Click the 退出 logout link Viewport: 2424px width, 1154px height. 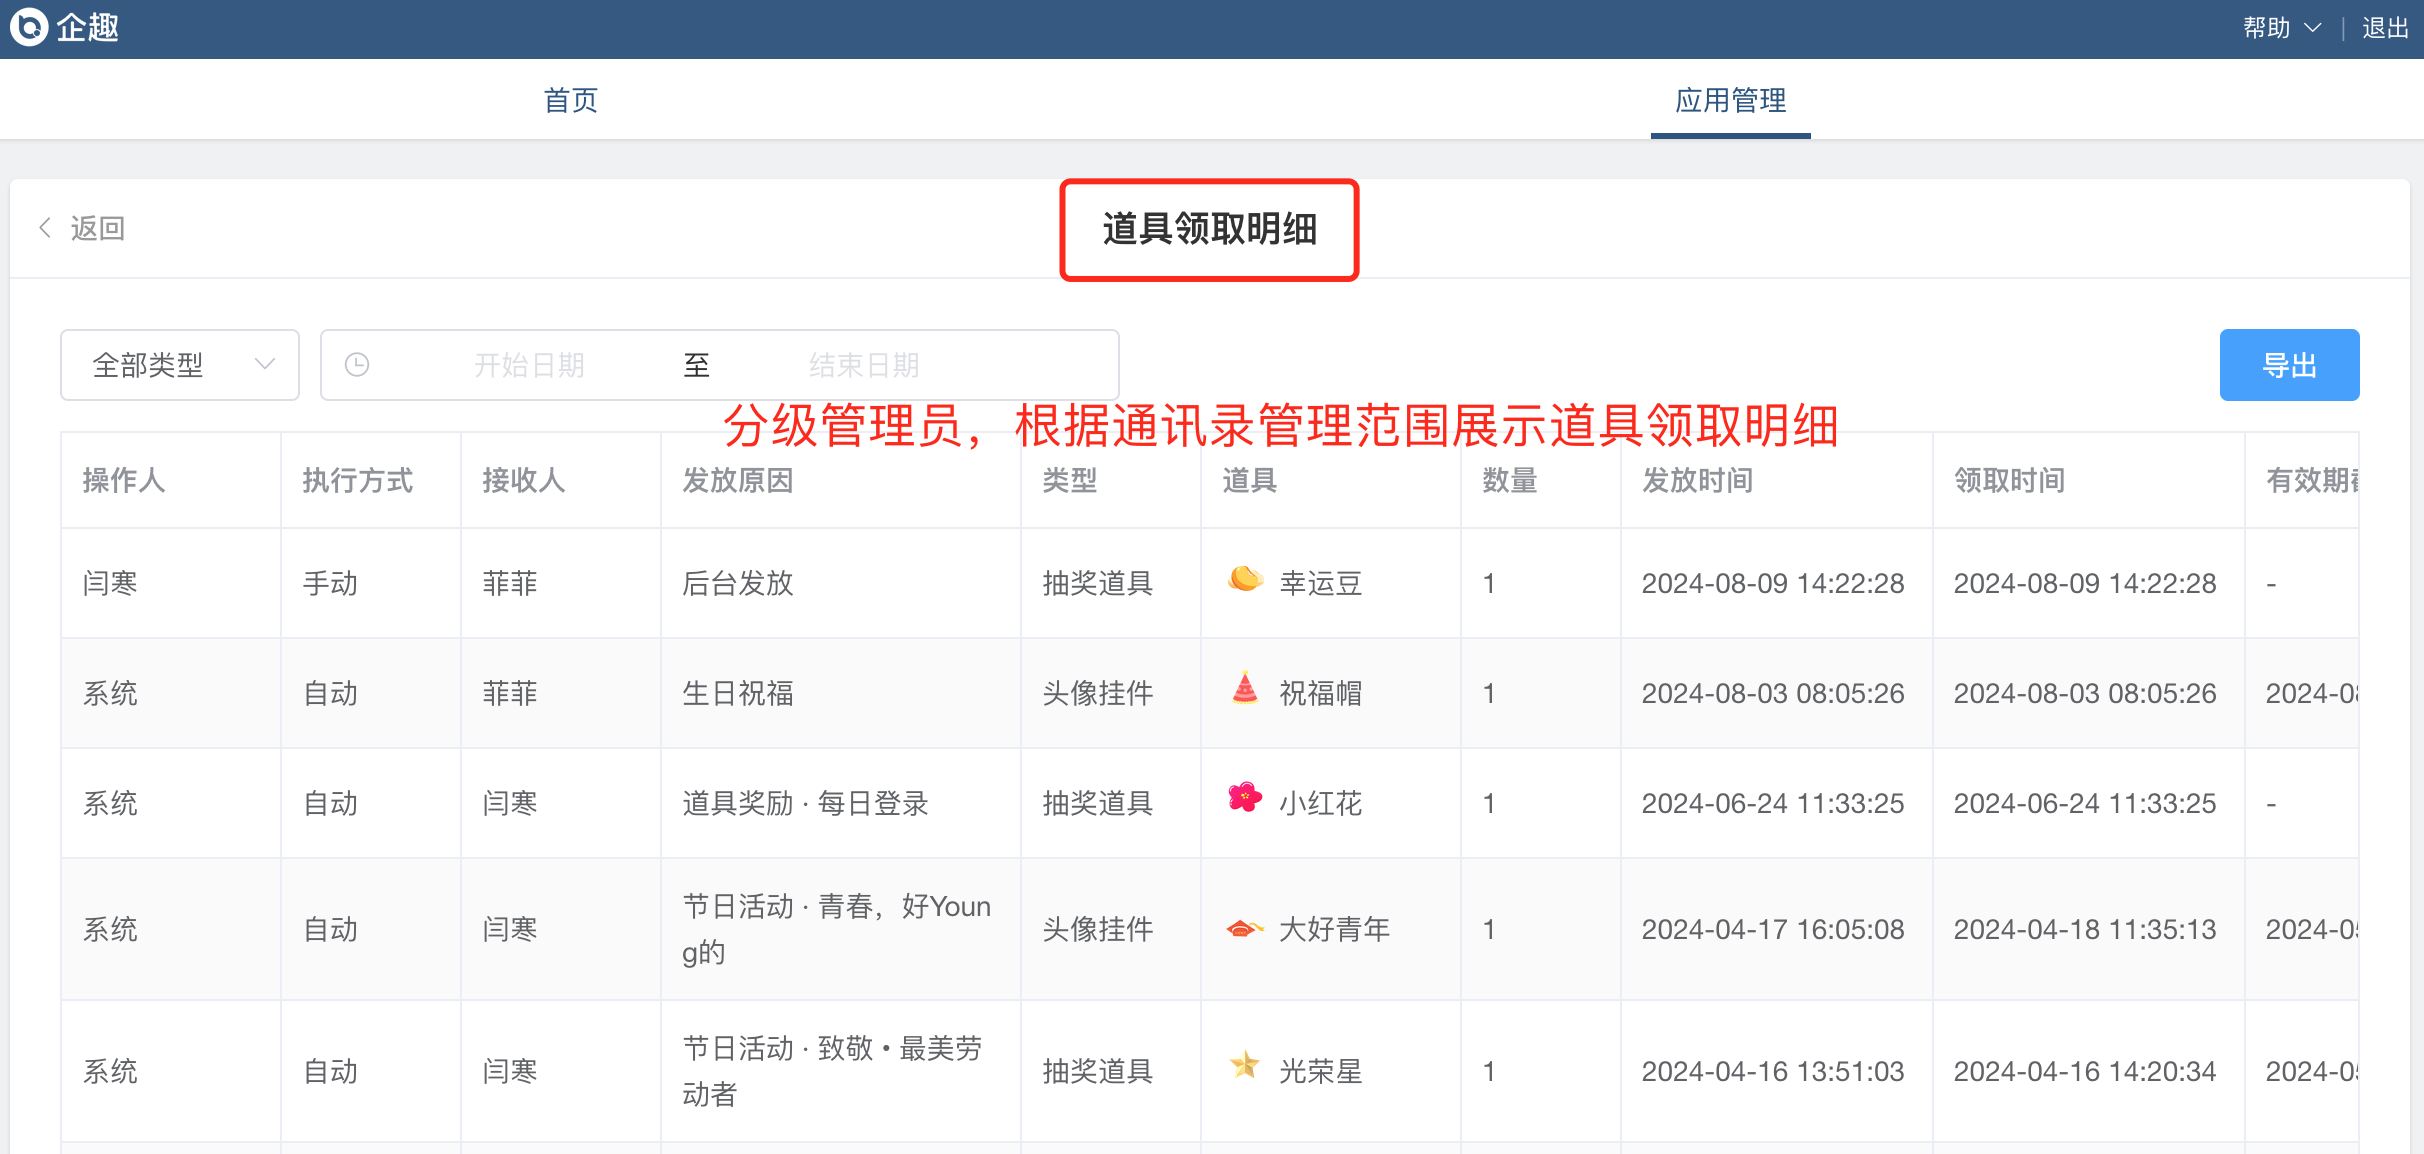point(2385,28)
